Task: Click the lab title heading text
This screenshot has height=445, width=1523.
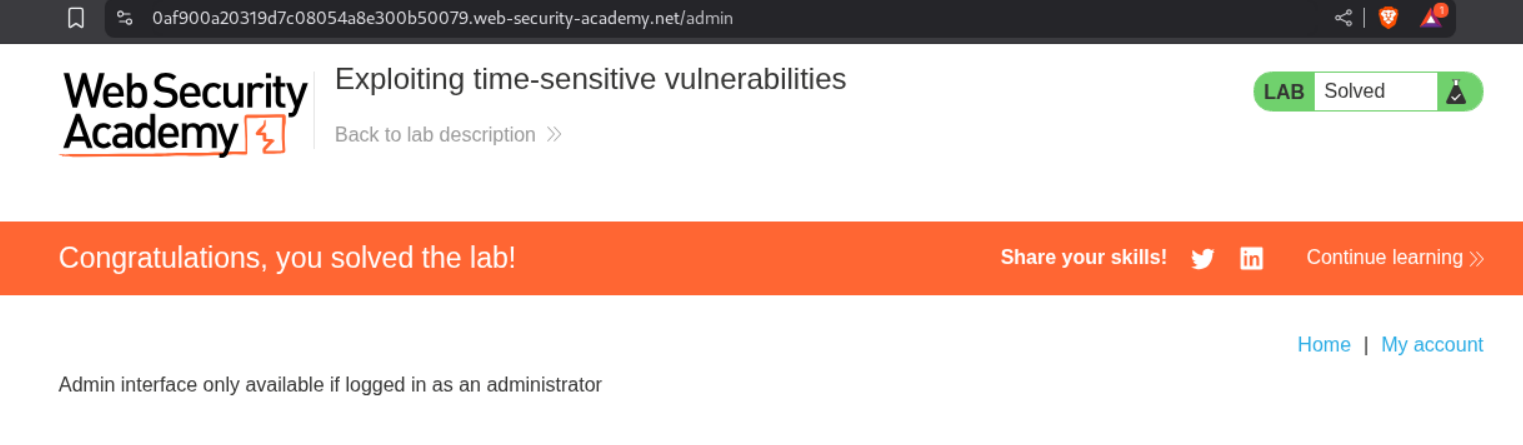Action: (x=590, y=79)
